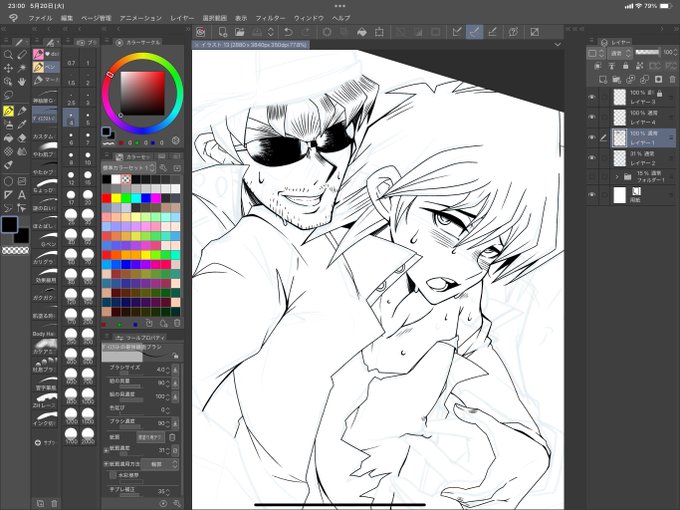Image resolution: width=680 pixels, height=510 pixels.
Task: Pick the yellow swatch in color set
Action: 116,198
